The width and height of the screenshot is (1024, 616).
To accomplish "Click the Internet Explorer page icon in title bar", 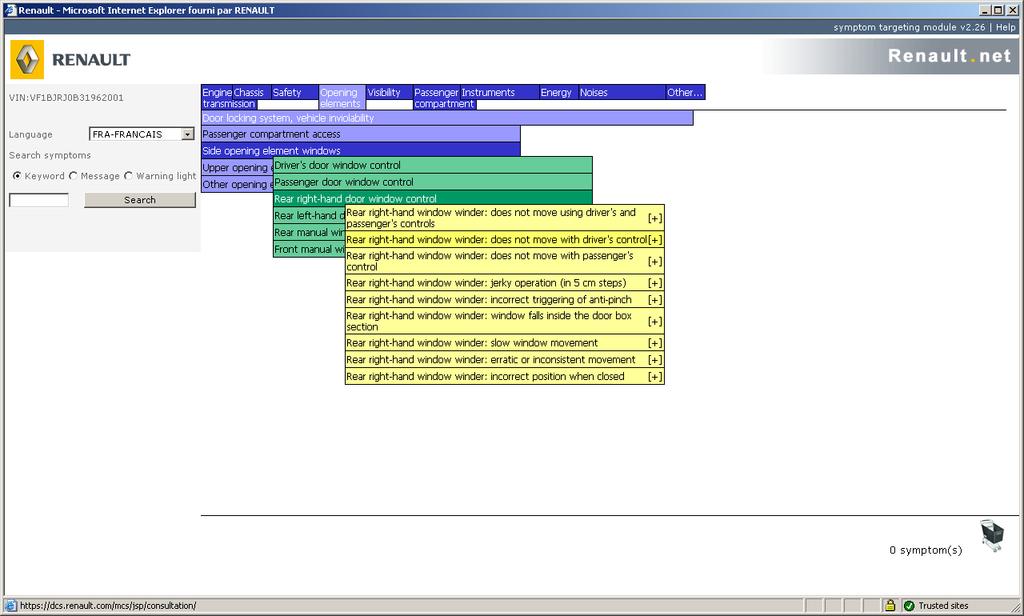I will (x=10, y=10).
